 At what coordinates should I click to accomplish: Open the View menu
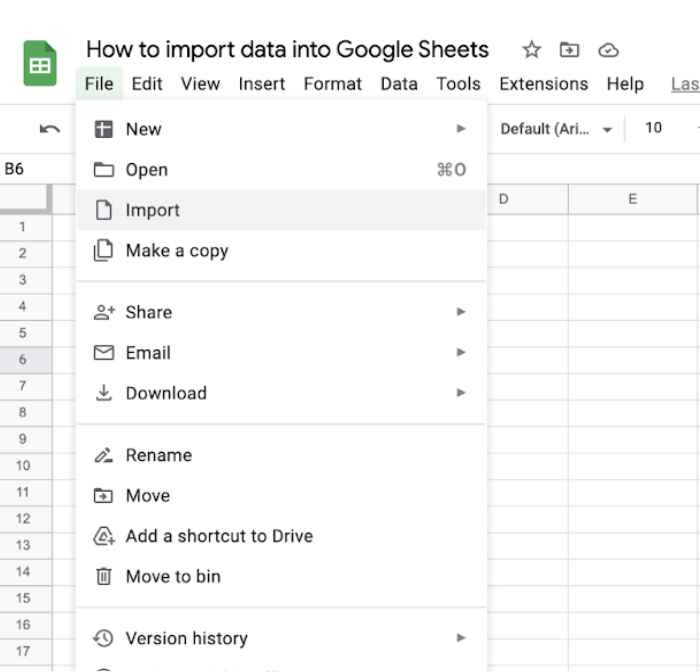coord(200,83)
